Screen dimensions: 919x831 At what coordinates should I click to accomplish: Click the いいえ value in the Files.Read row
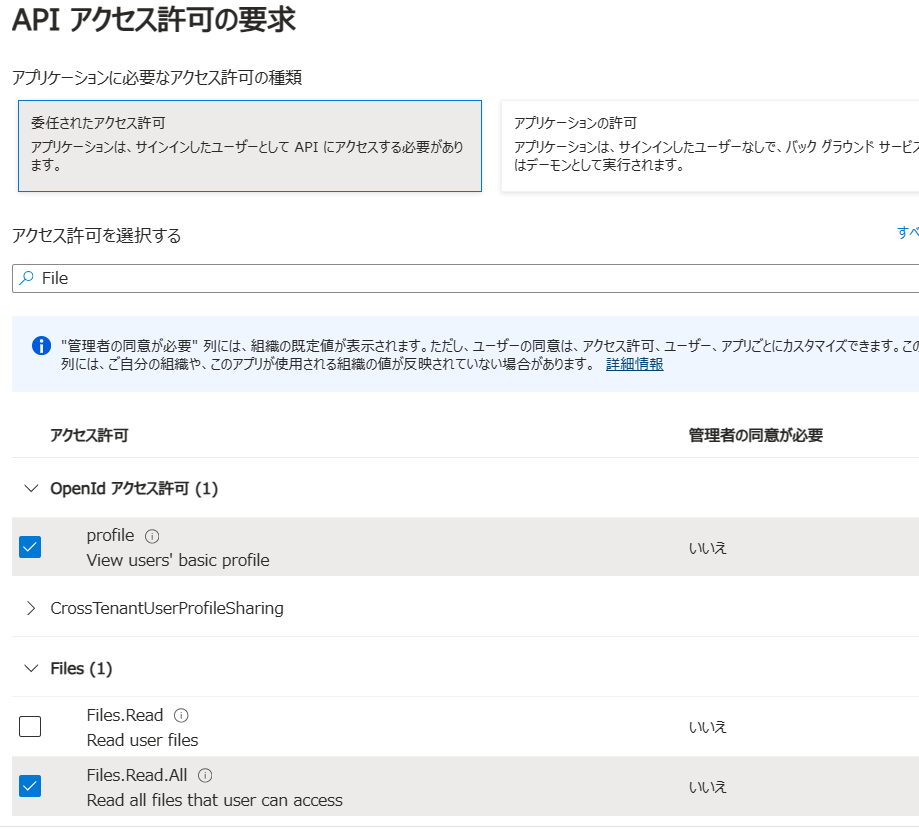[x=708, y=727]
